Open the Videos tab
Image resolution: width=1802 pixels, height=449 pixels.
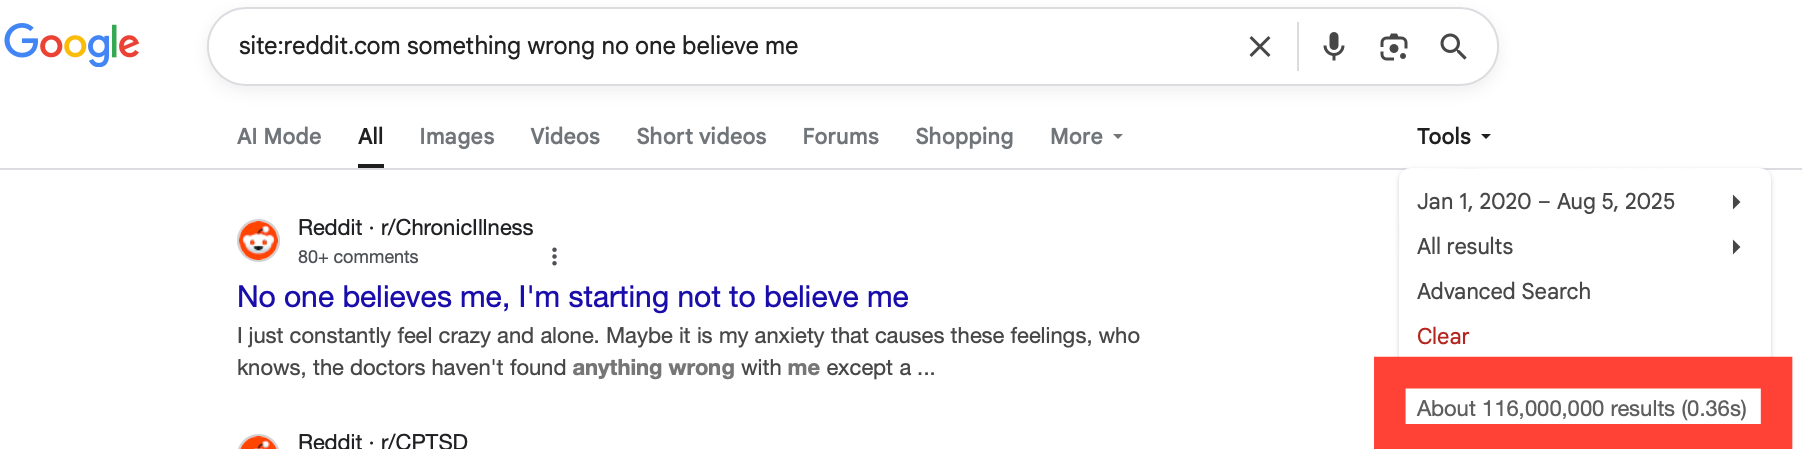pos(565,136)
